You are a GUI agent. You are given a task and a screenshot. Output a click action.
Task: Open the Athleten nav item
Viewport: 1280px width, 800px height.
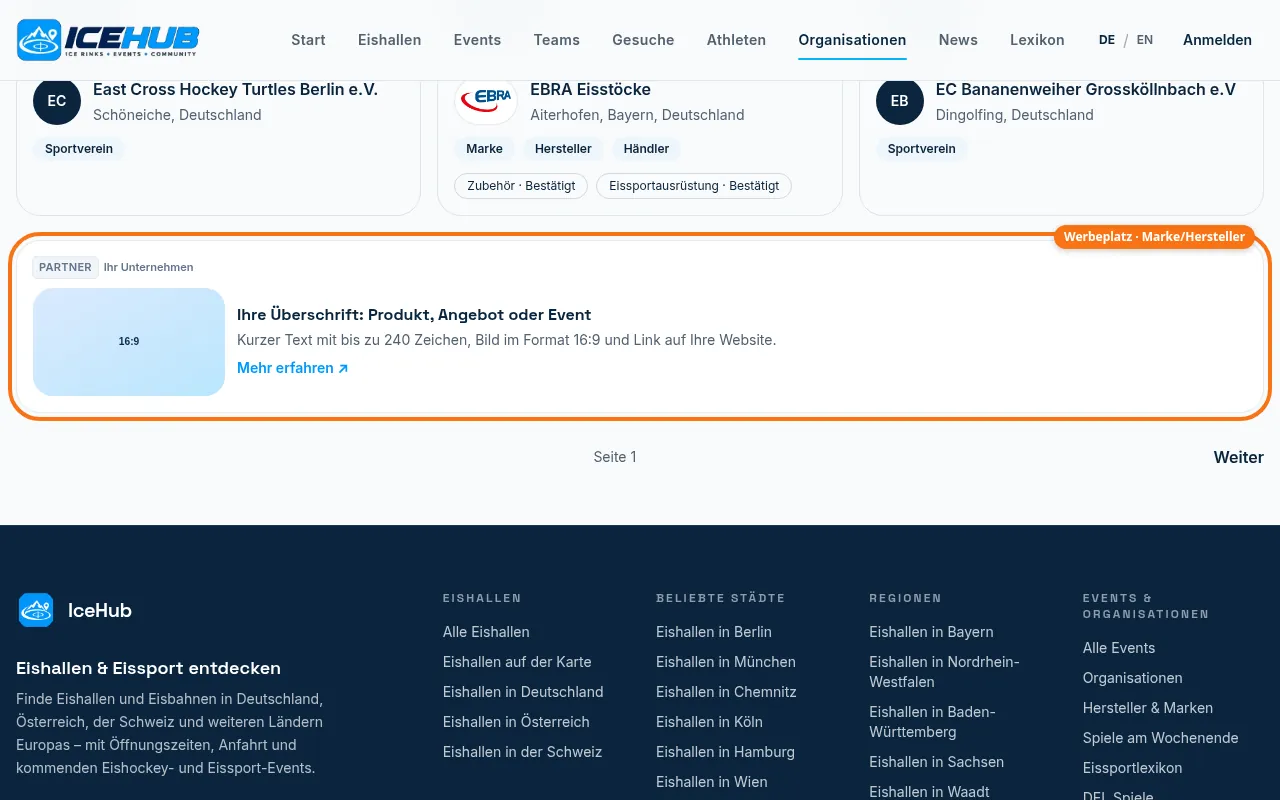click(x=736, y=40)
